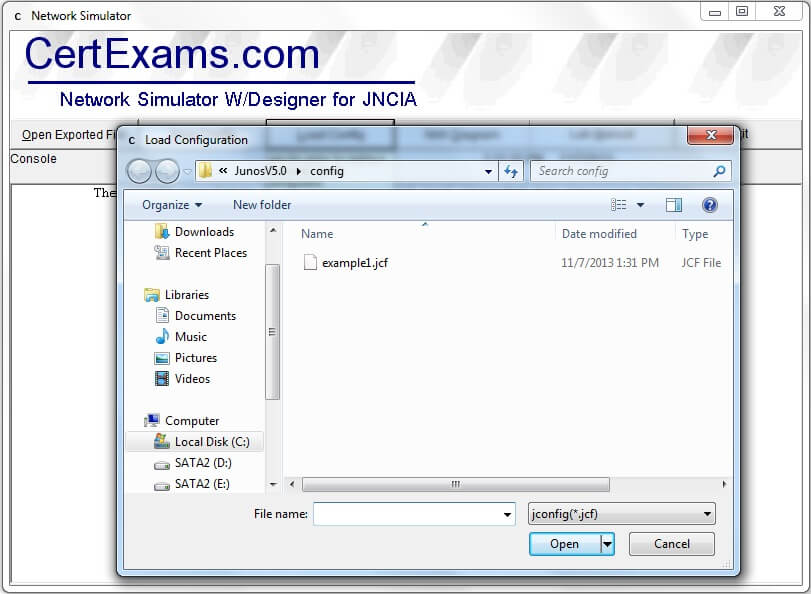Expand the hidden path chevron in address bar
The height and width of the screenshot is (594, 811).
pos(223,171)
